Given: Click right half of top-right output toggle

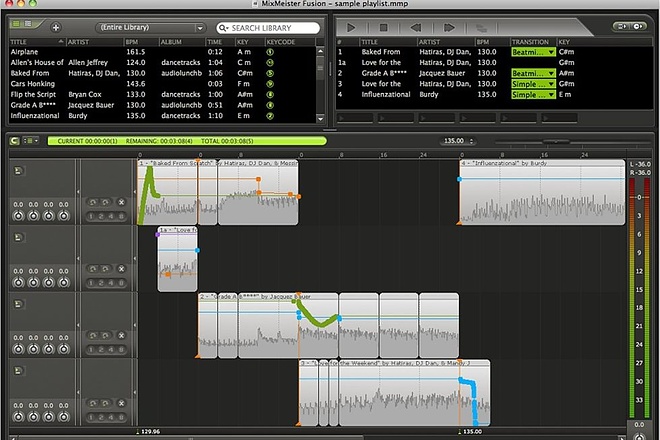Looking at the screenshot, I should coord(638,26).
